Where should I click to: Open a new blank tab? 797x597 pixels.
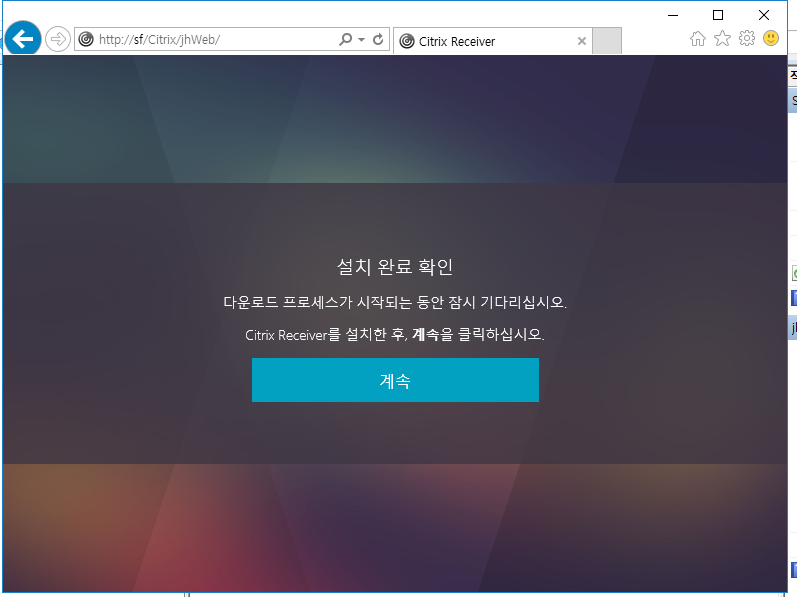607,41
